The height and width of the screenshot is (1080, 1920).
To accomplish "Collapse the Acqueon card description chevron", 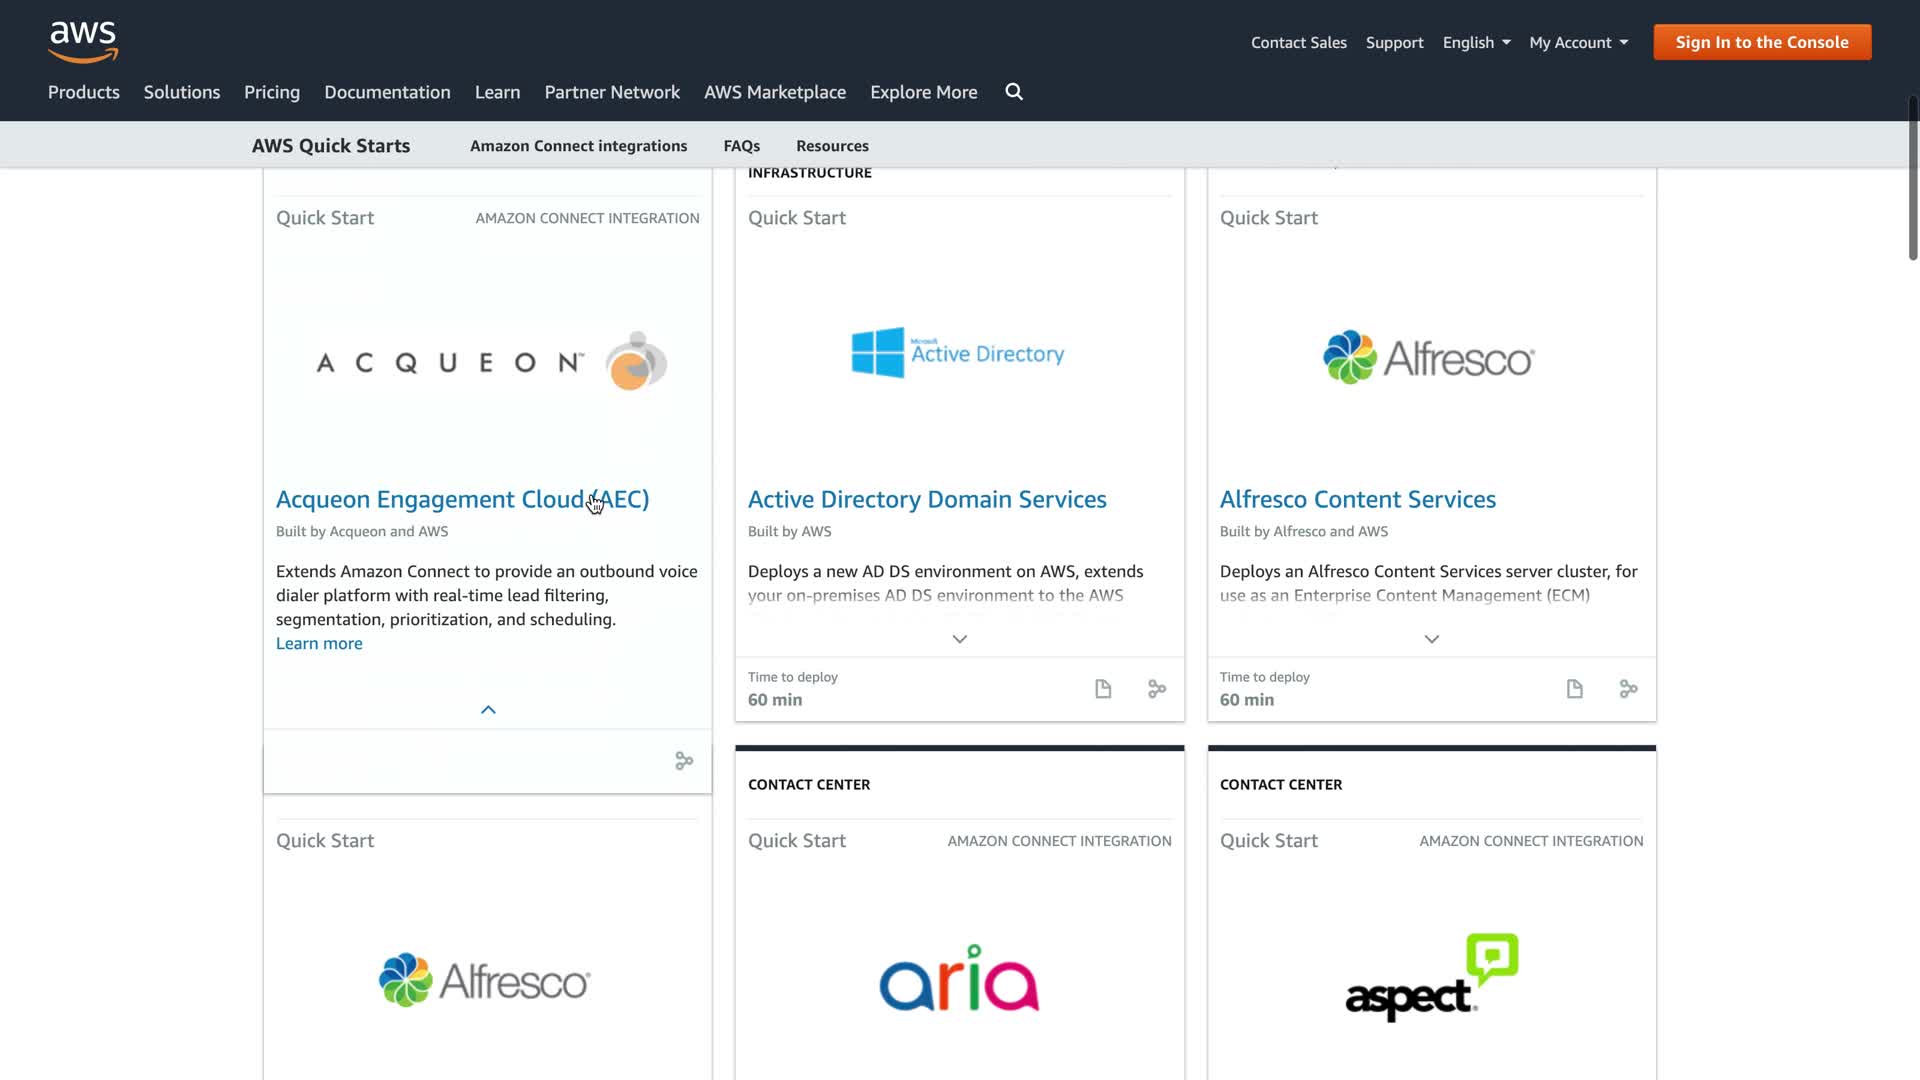I will pyautogui.click(x=488, y=710).
